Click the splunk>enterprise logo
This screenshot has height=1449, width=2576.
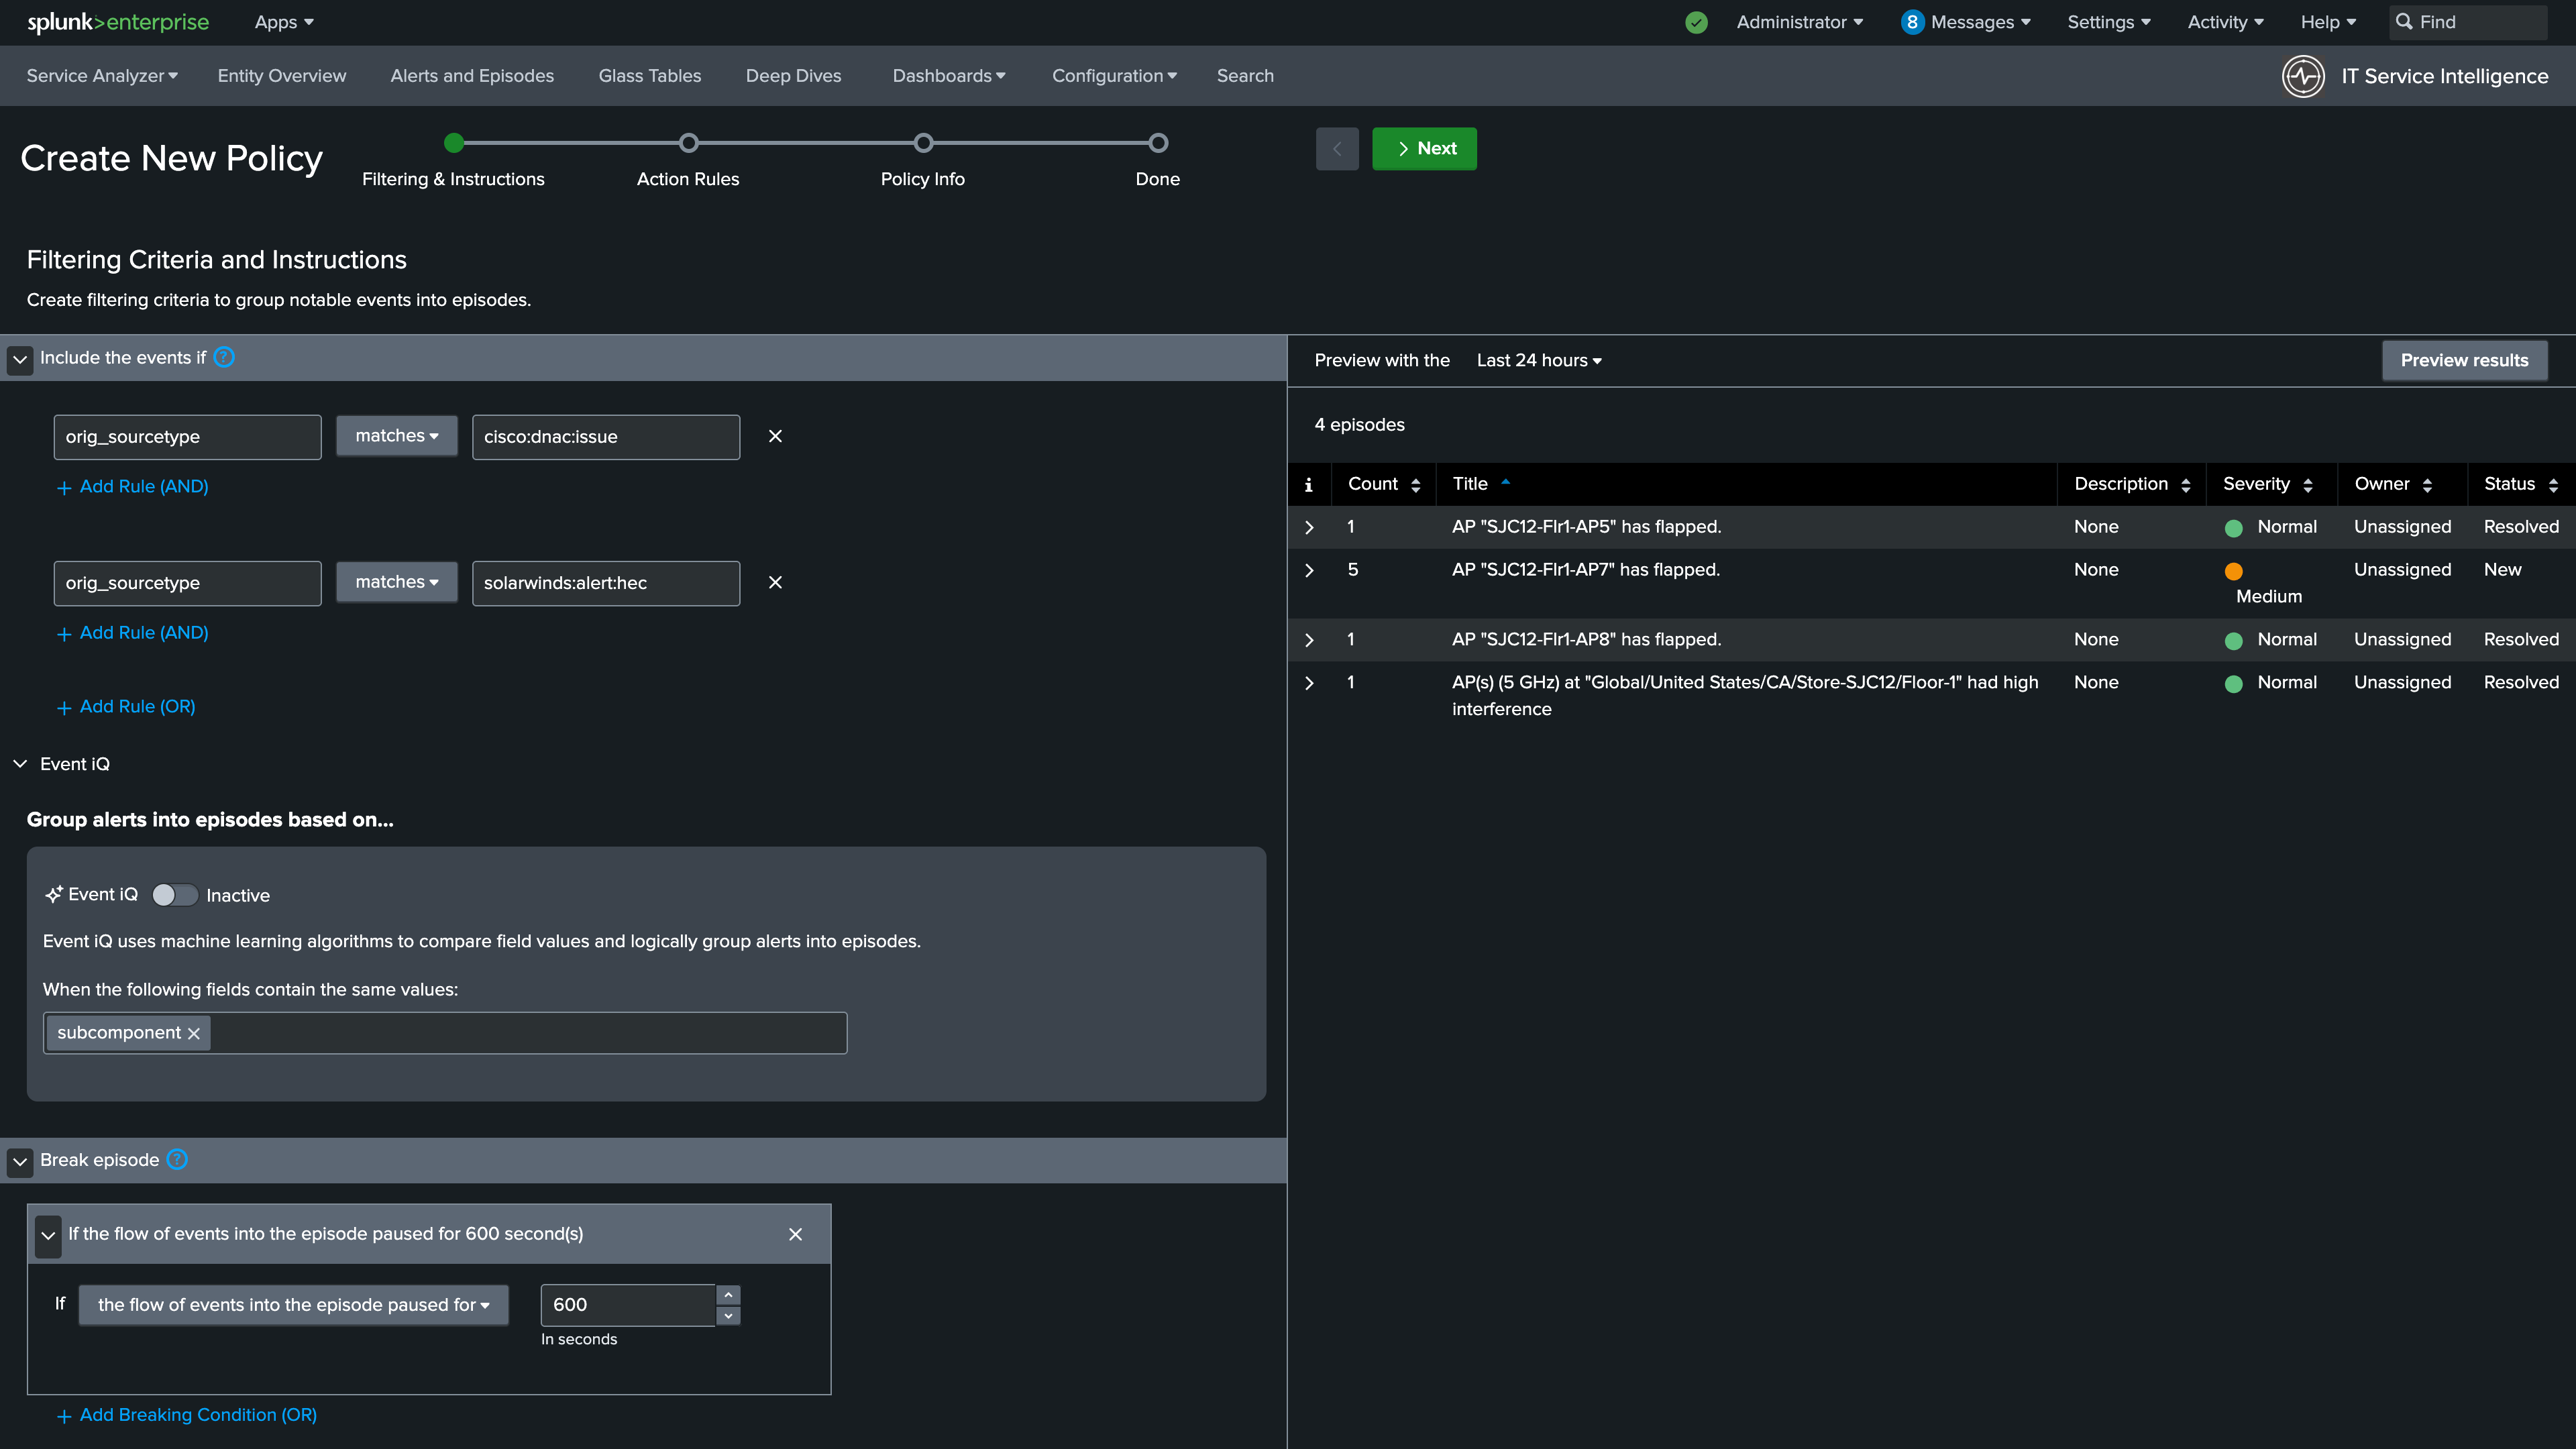(118, 22)
